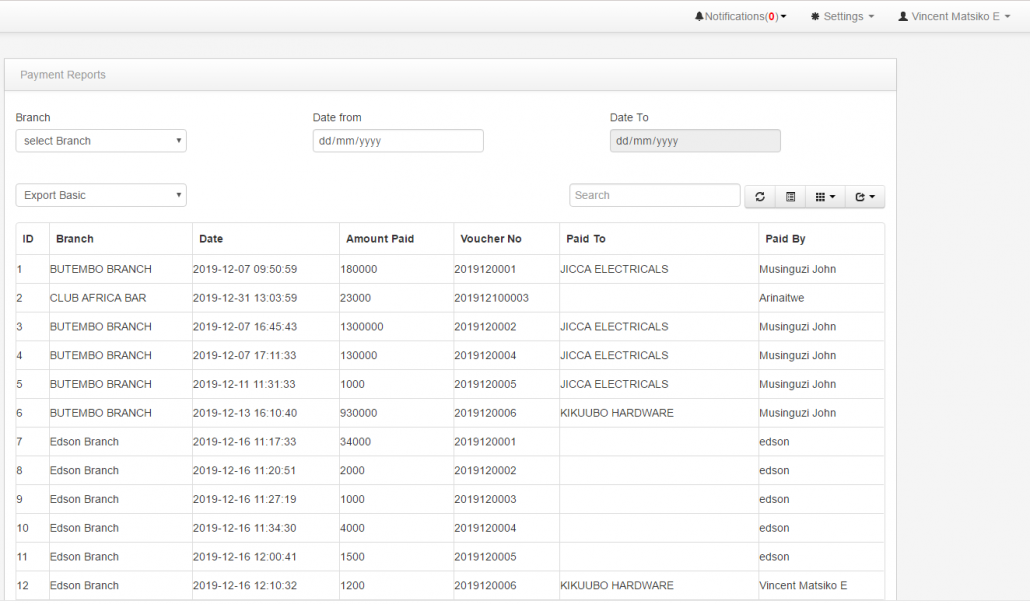The height and width of the screenshot is (604, 1030).
Task: Select the CLUB AFRICA BAR row
Action: coord(100,298)
